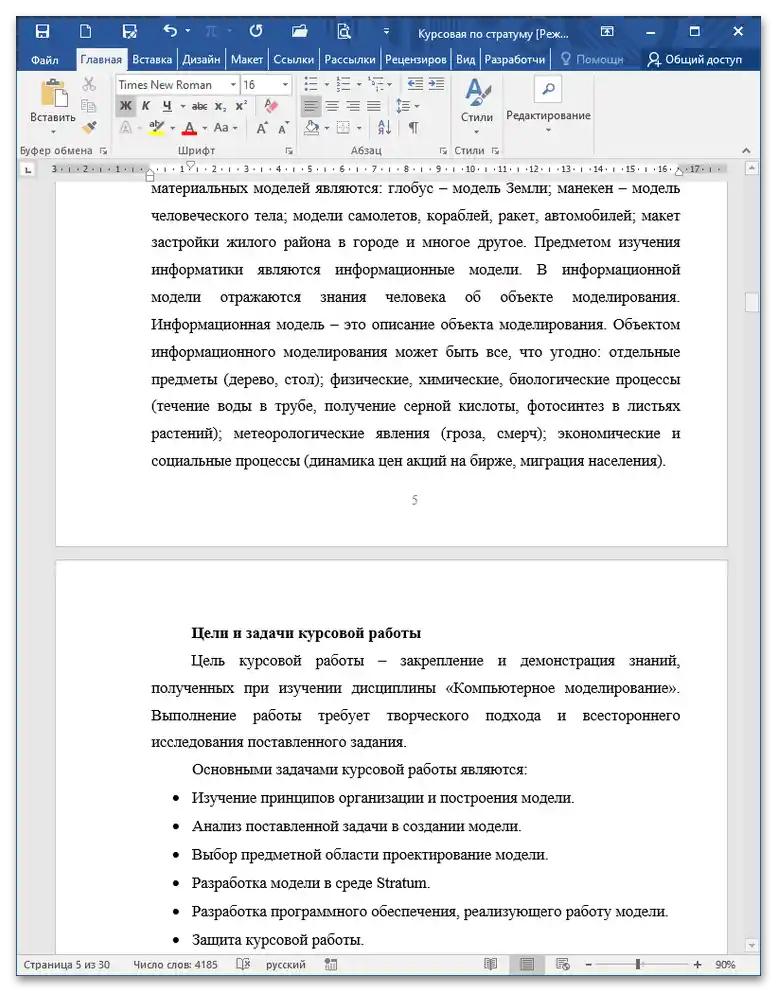This screenshot has height=992, width=777.
Task: Align the text to the right
Action: (x=353, y=106)
